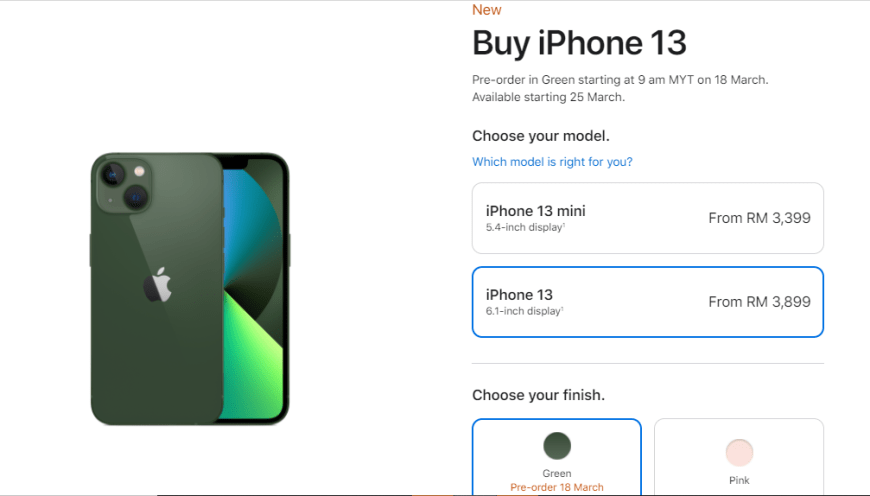Select the iPhone 13 mini model option
870x496 pixels.
(x=648, y=218)
